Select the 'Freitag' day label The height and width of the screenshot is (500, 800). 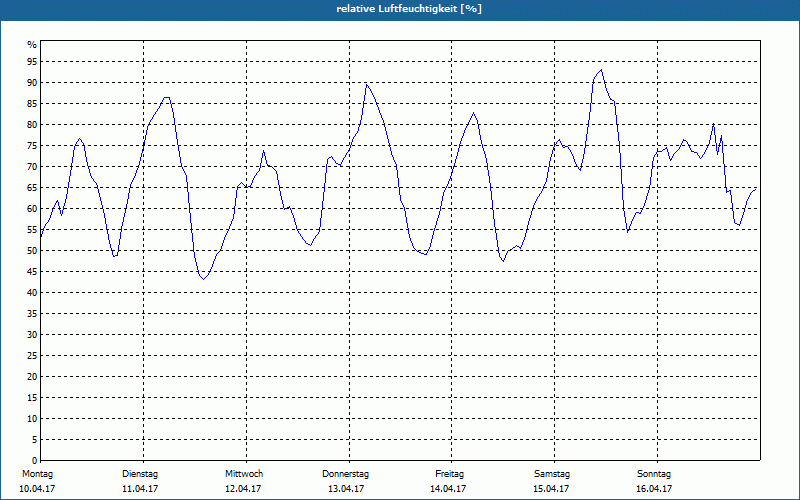pos(449,474)
